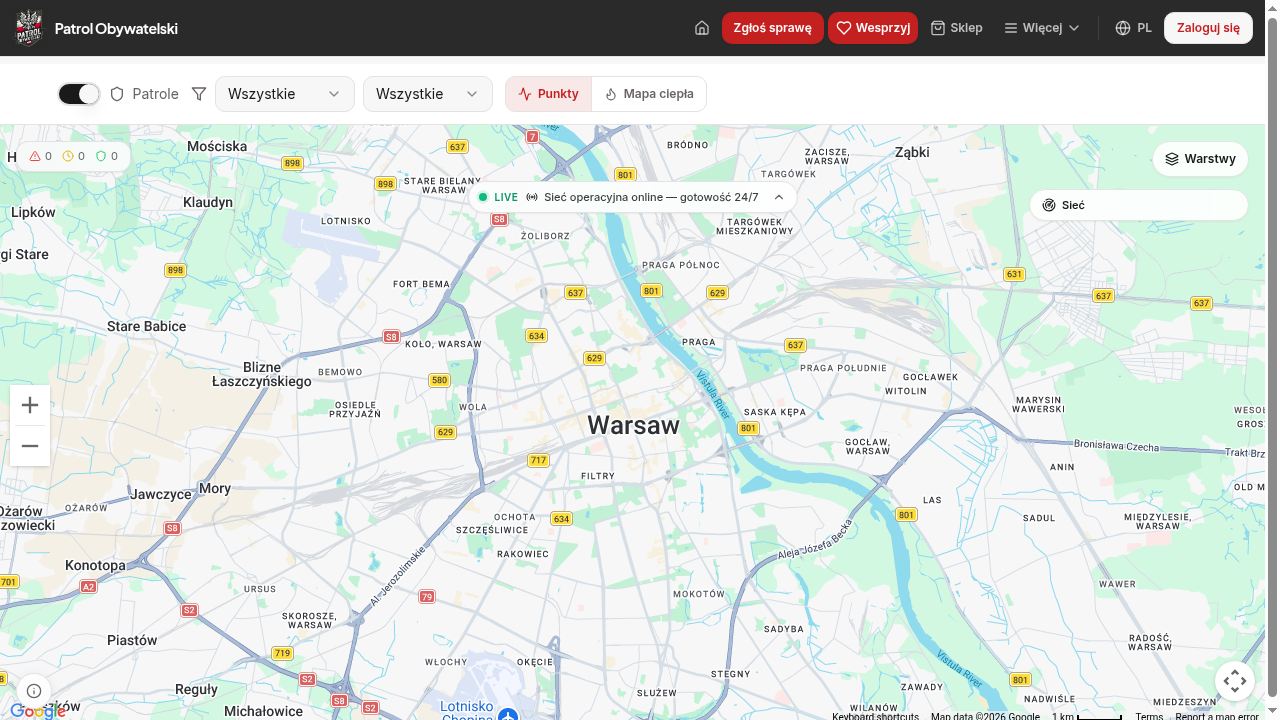Click the Stare Babice map label
The width and height of the screenshot is (1280, 720).
coord(147,326)
